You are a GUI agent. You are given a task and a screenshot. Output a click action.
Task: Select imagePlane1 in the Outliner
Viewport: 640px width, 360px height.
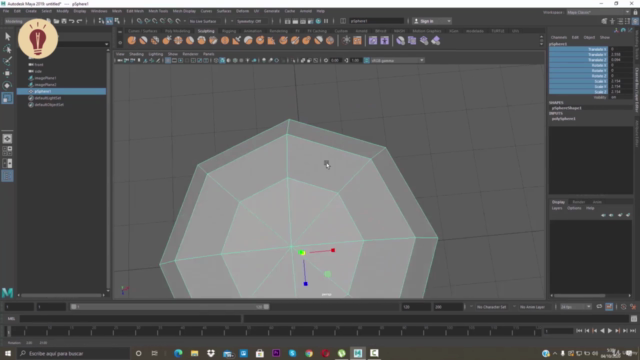[45, 78]
